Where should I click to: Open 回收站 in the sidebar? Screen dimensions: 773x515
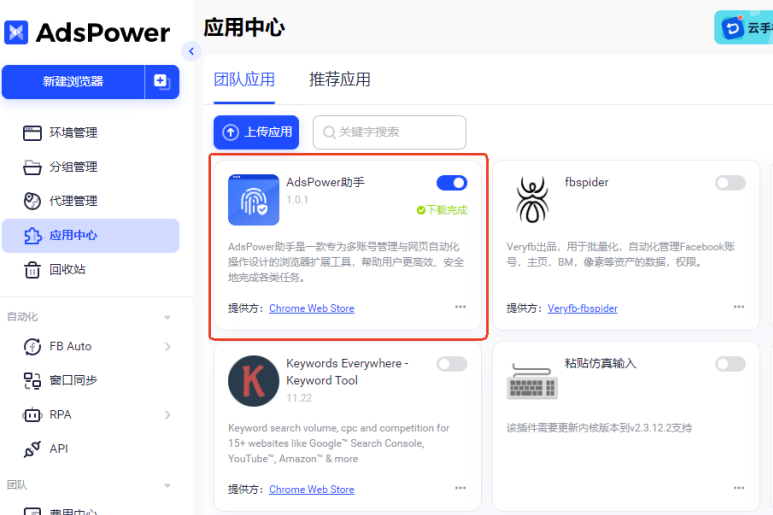click(90, 270)
